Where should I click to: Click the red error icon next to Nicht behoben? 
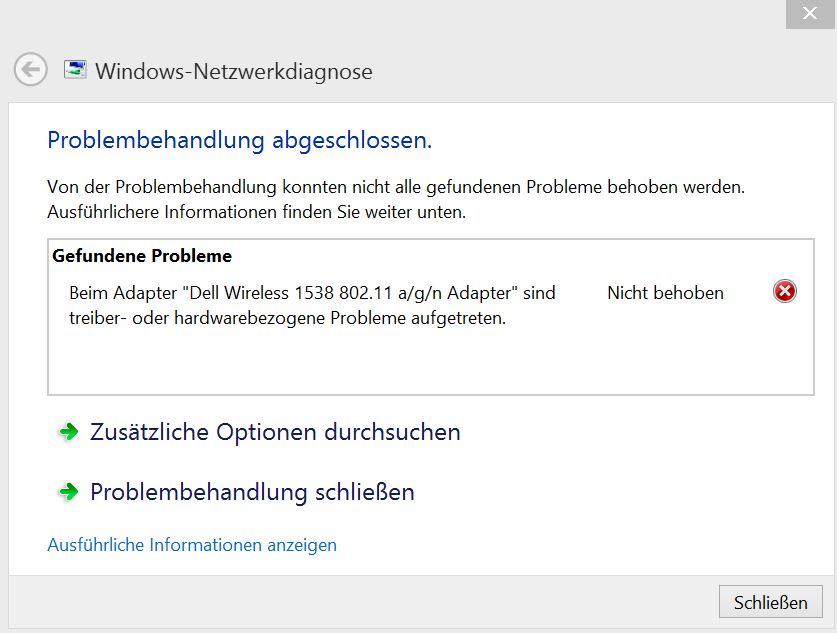pyautogui.click(x=784, y=291)
